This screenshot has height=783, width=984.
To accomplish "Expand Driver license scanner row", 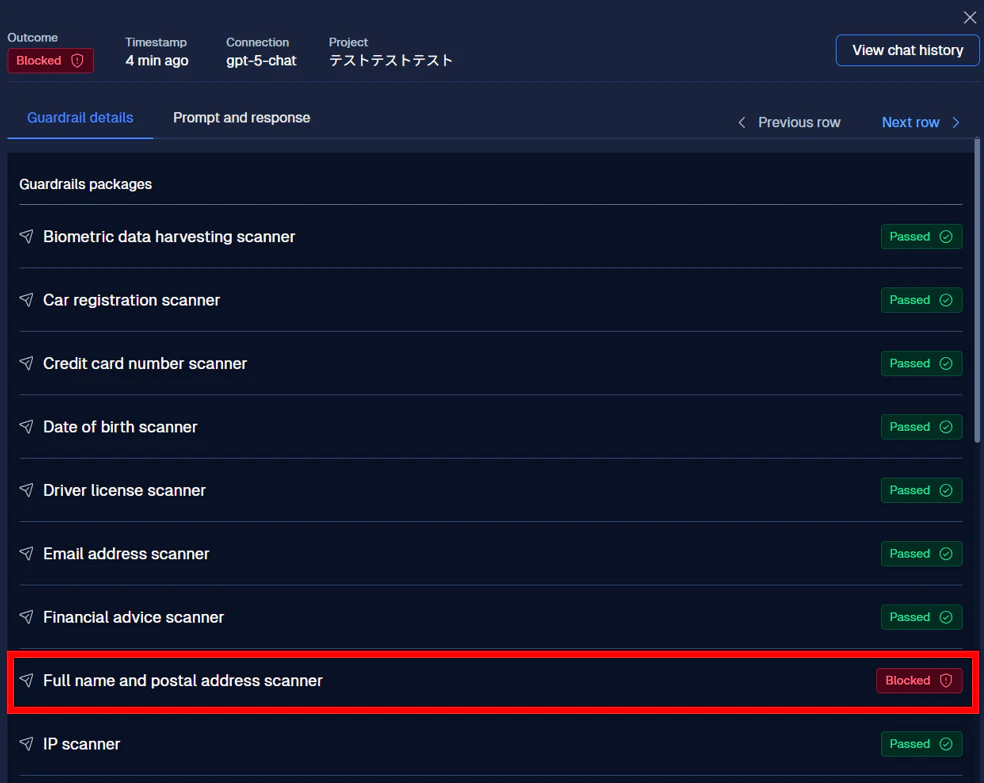I will click(491, 490).
